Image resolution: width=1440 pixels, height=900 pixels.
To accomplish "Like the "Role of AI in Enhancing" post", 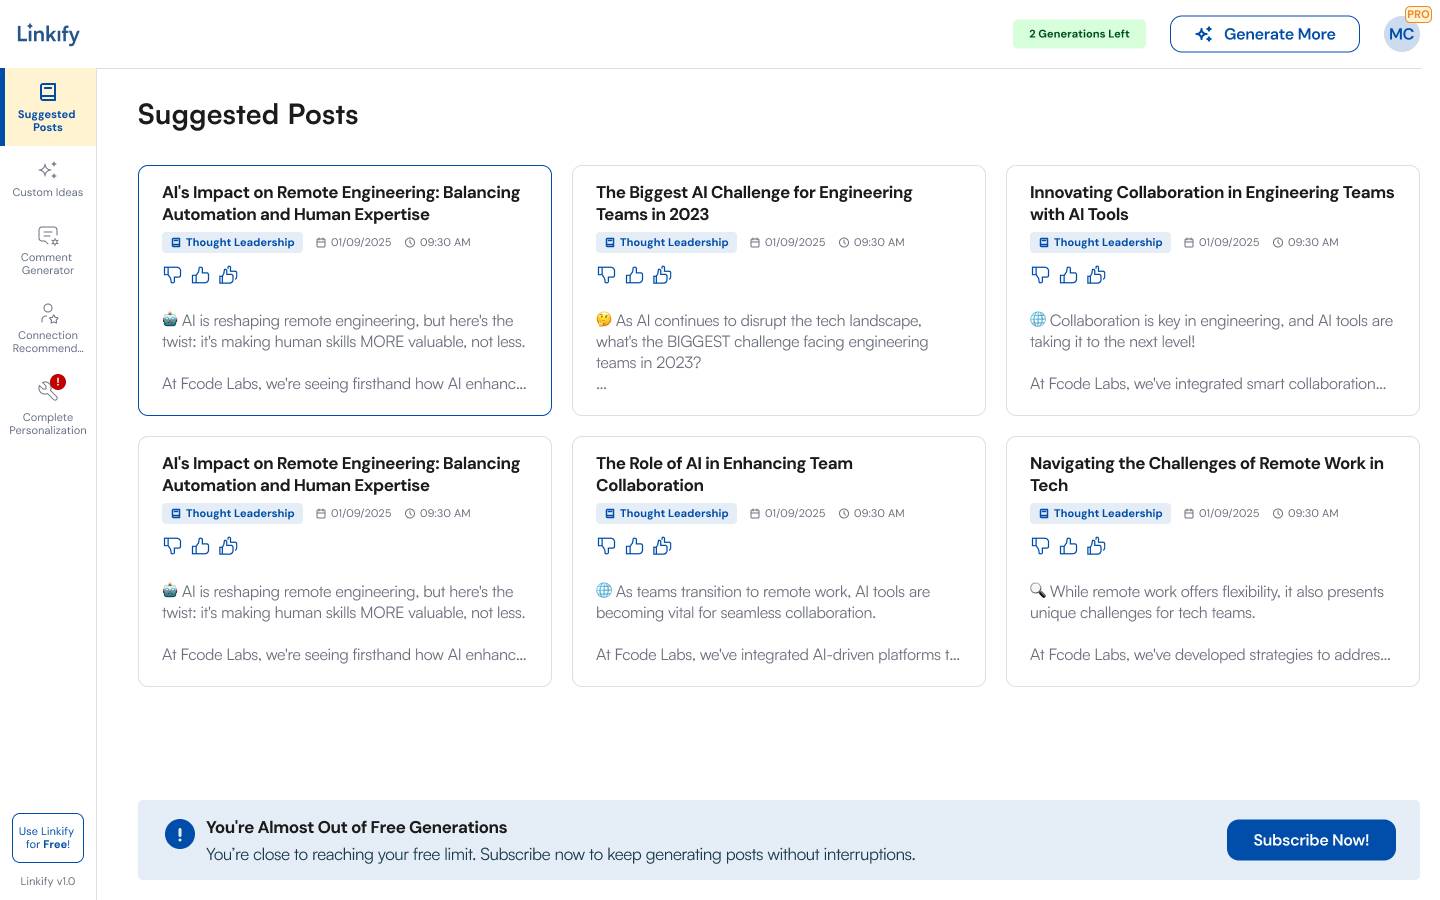I will (x=634, y=546).
